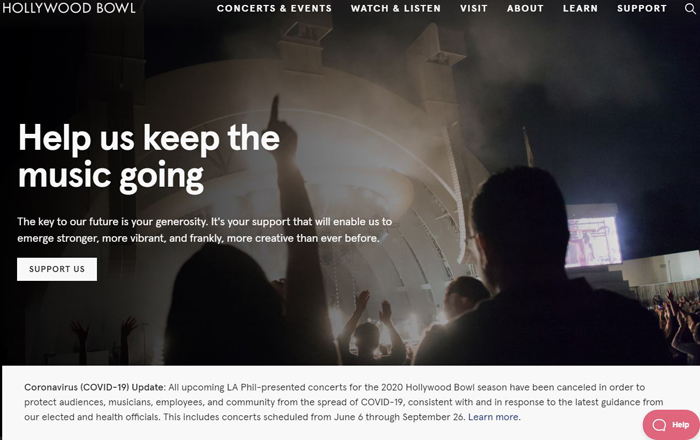Open the Watch & Listen menu
Screen dimensions: 700x440
tap(396, 8)
